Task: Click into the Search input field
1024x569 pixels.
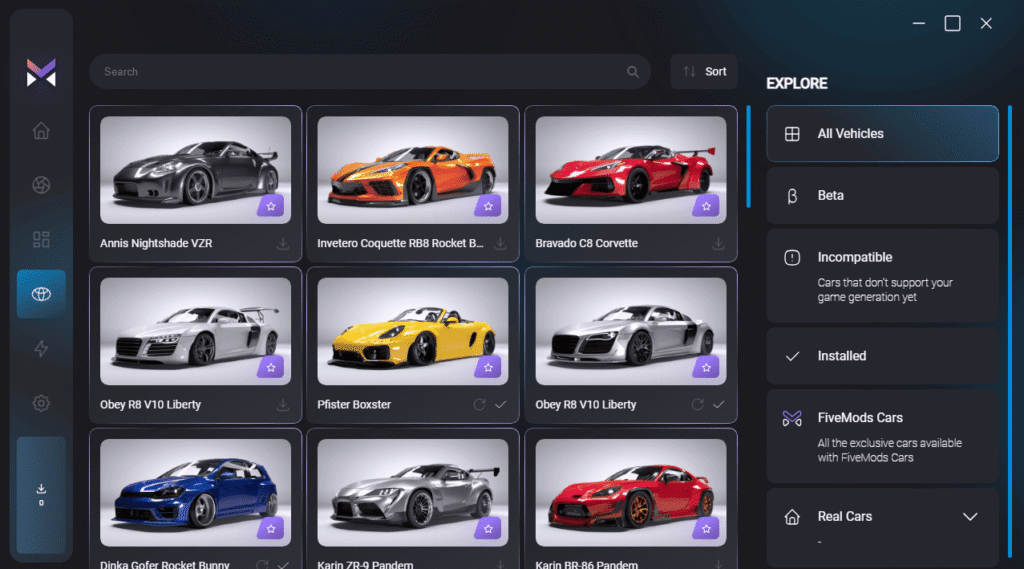Action: point(370,72)
